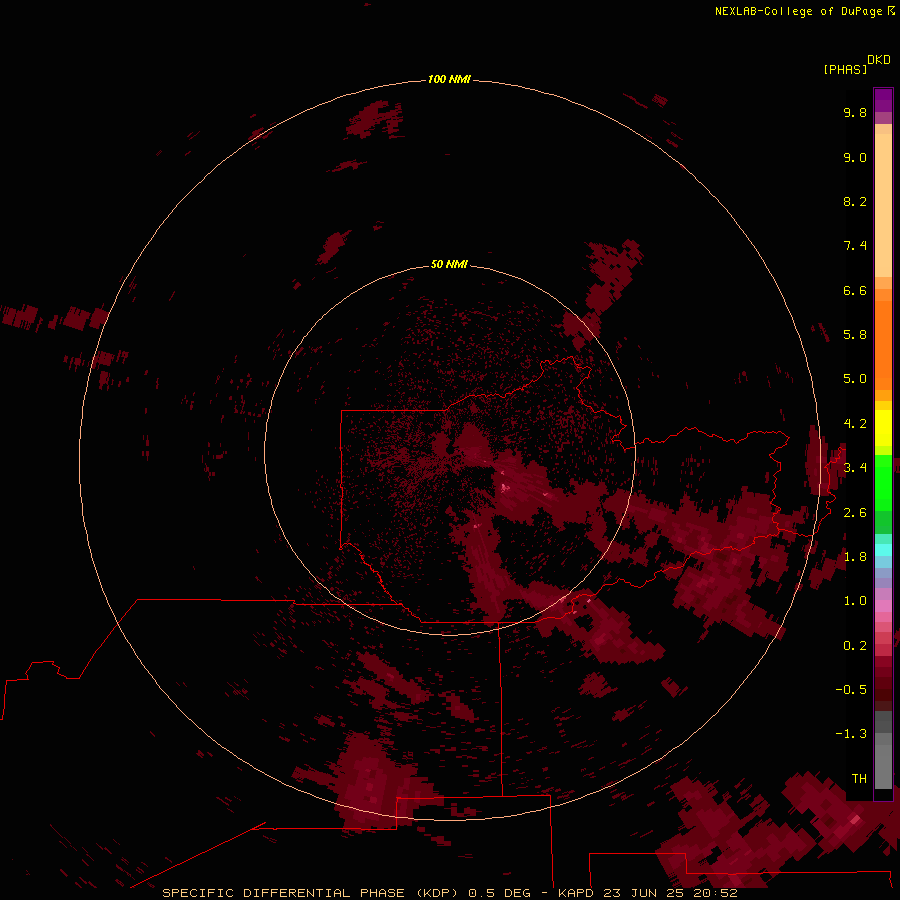The image size is (900, 900).
Task: Click the 8.2 legend value
Action: [855, 201]
